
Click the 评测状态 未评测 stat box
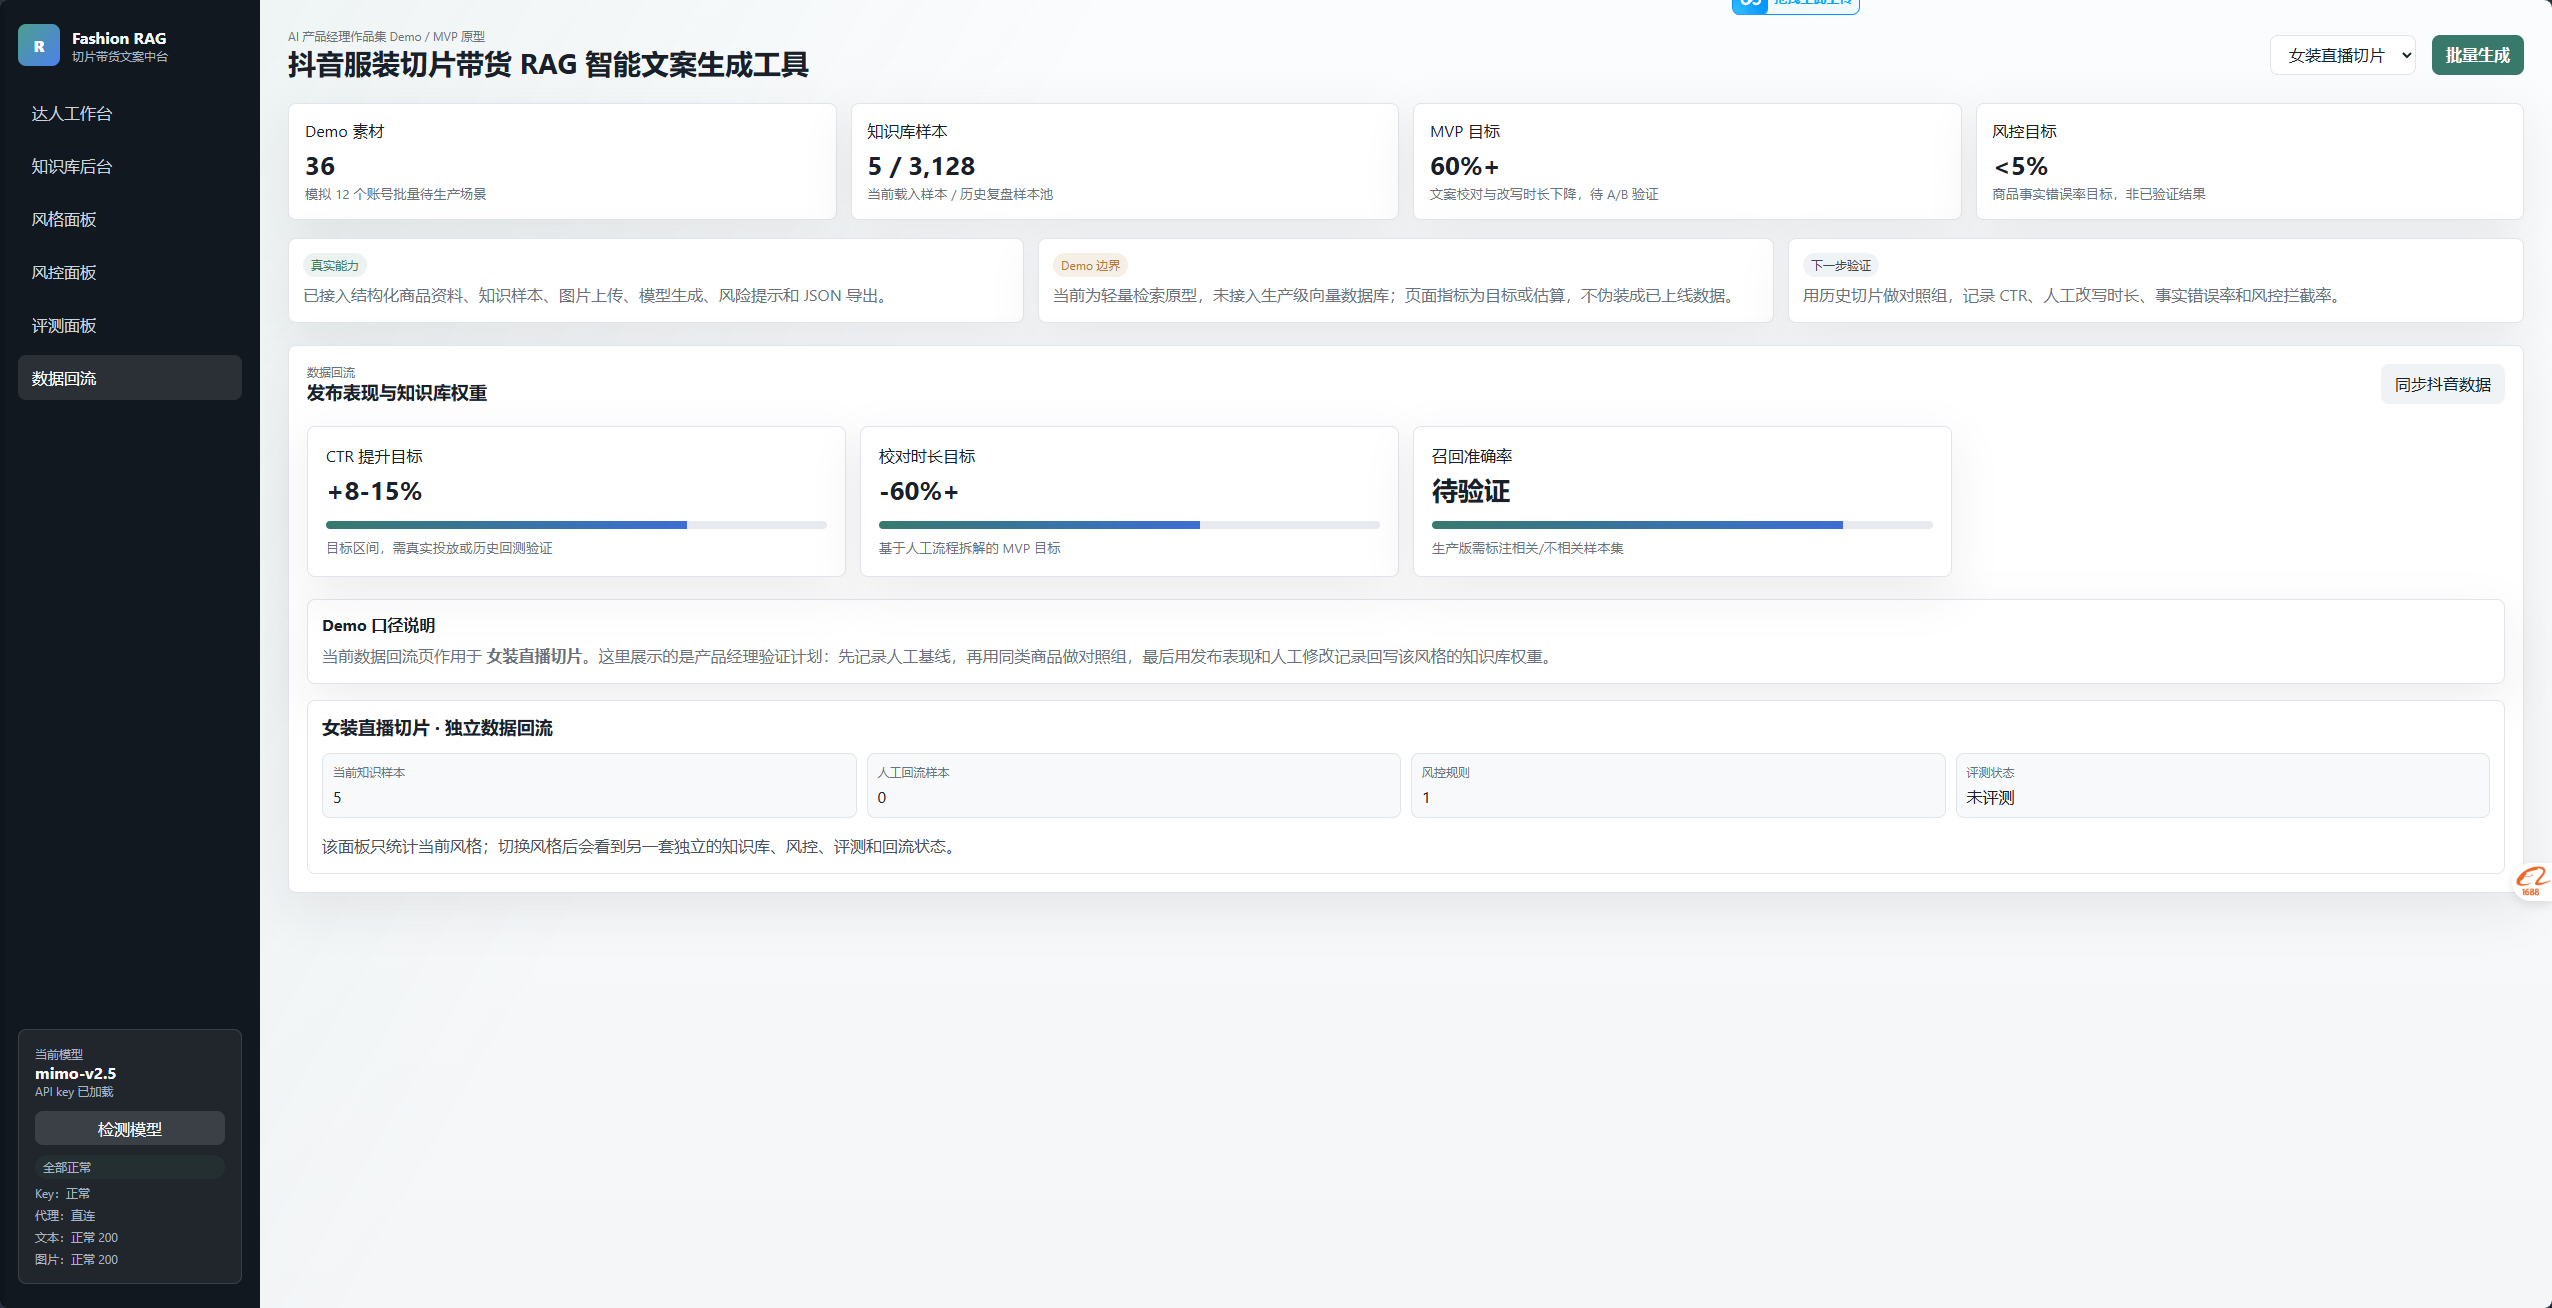coord(2222,785)
